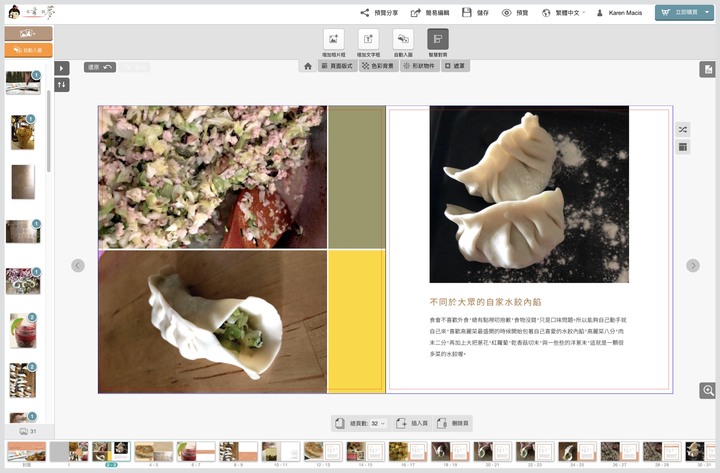Open the cover page thumbnail
Screen dimensions: 720x473
(x=27, y=451)
